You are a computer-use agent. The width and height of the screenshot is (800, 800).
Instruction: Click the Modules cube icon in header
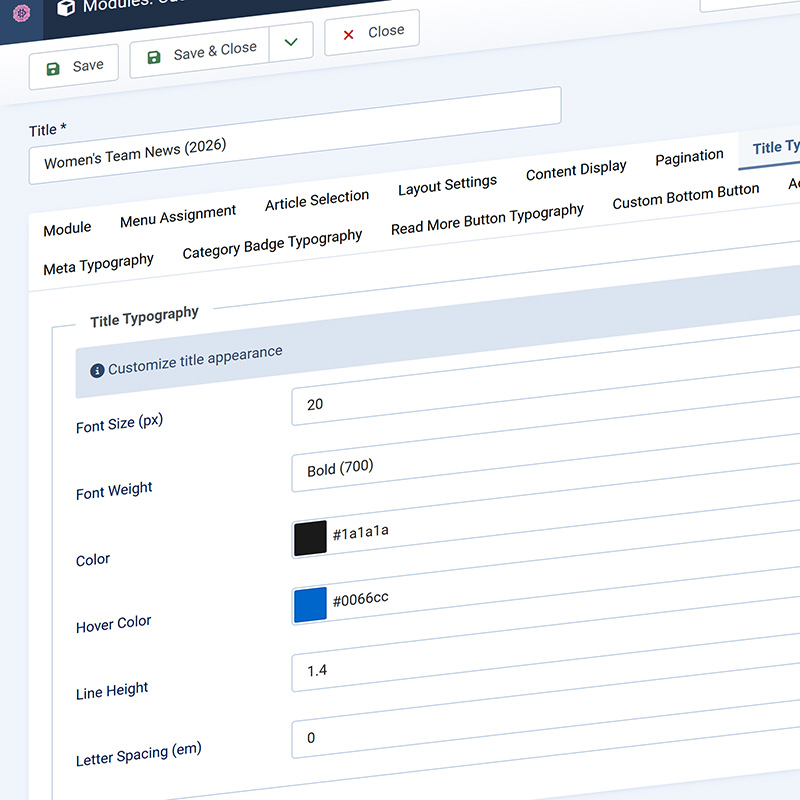click(x=66, y=9)
